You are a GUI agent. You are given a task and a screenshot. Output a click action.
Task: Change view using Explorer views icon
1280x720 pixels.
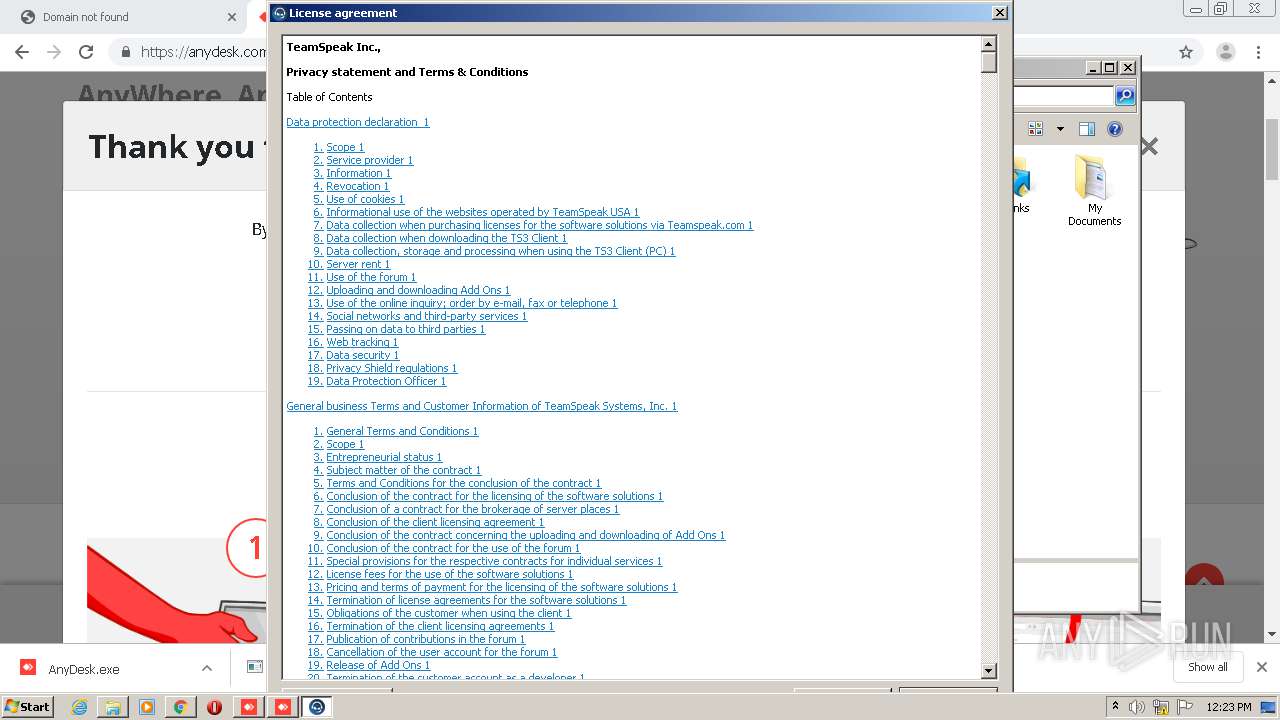[1035, 129]
